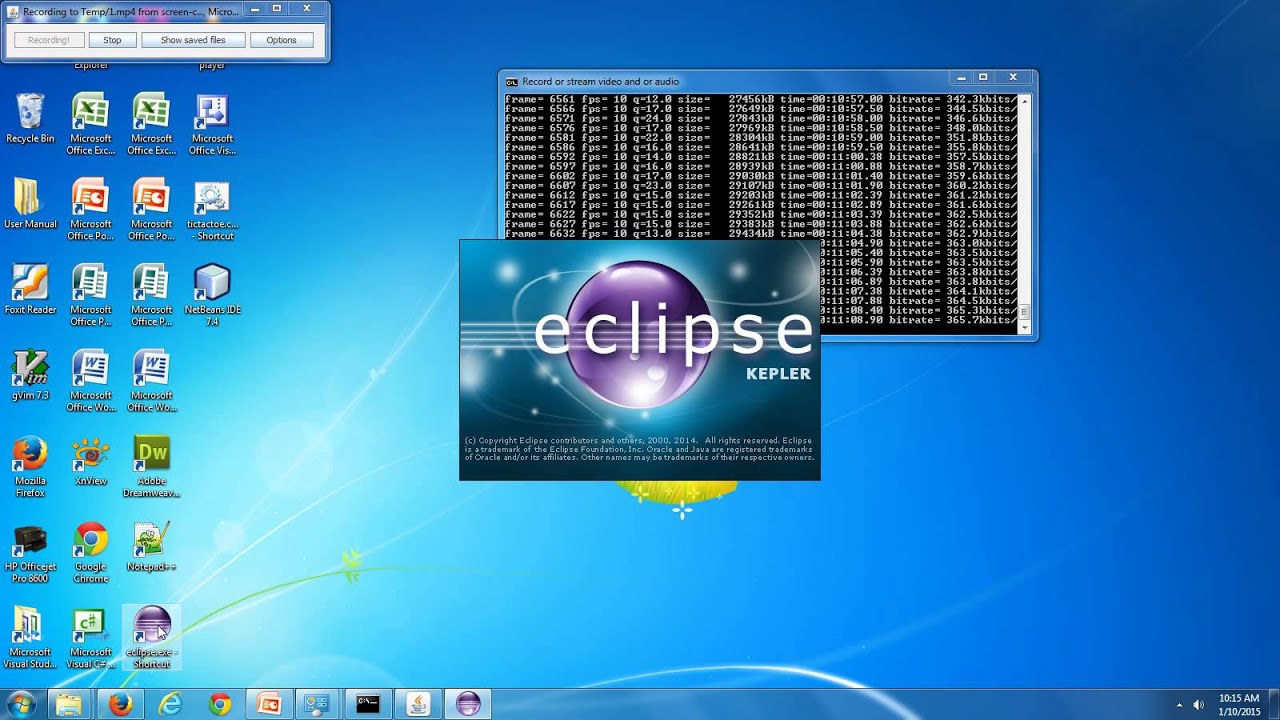The width and height of the screenshot is (1280, 720).
Task: Launch Foxit Reader from desktop
Action: coord(30,290)
